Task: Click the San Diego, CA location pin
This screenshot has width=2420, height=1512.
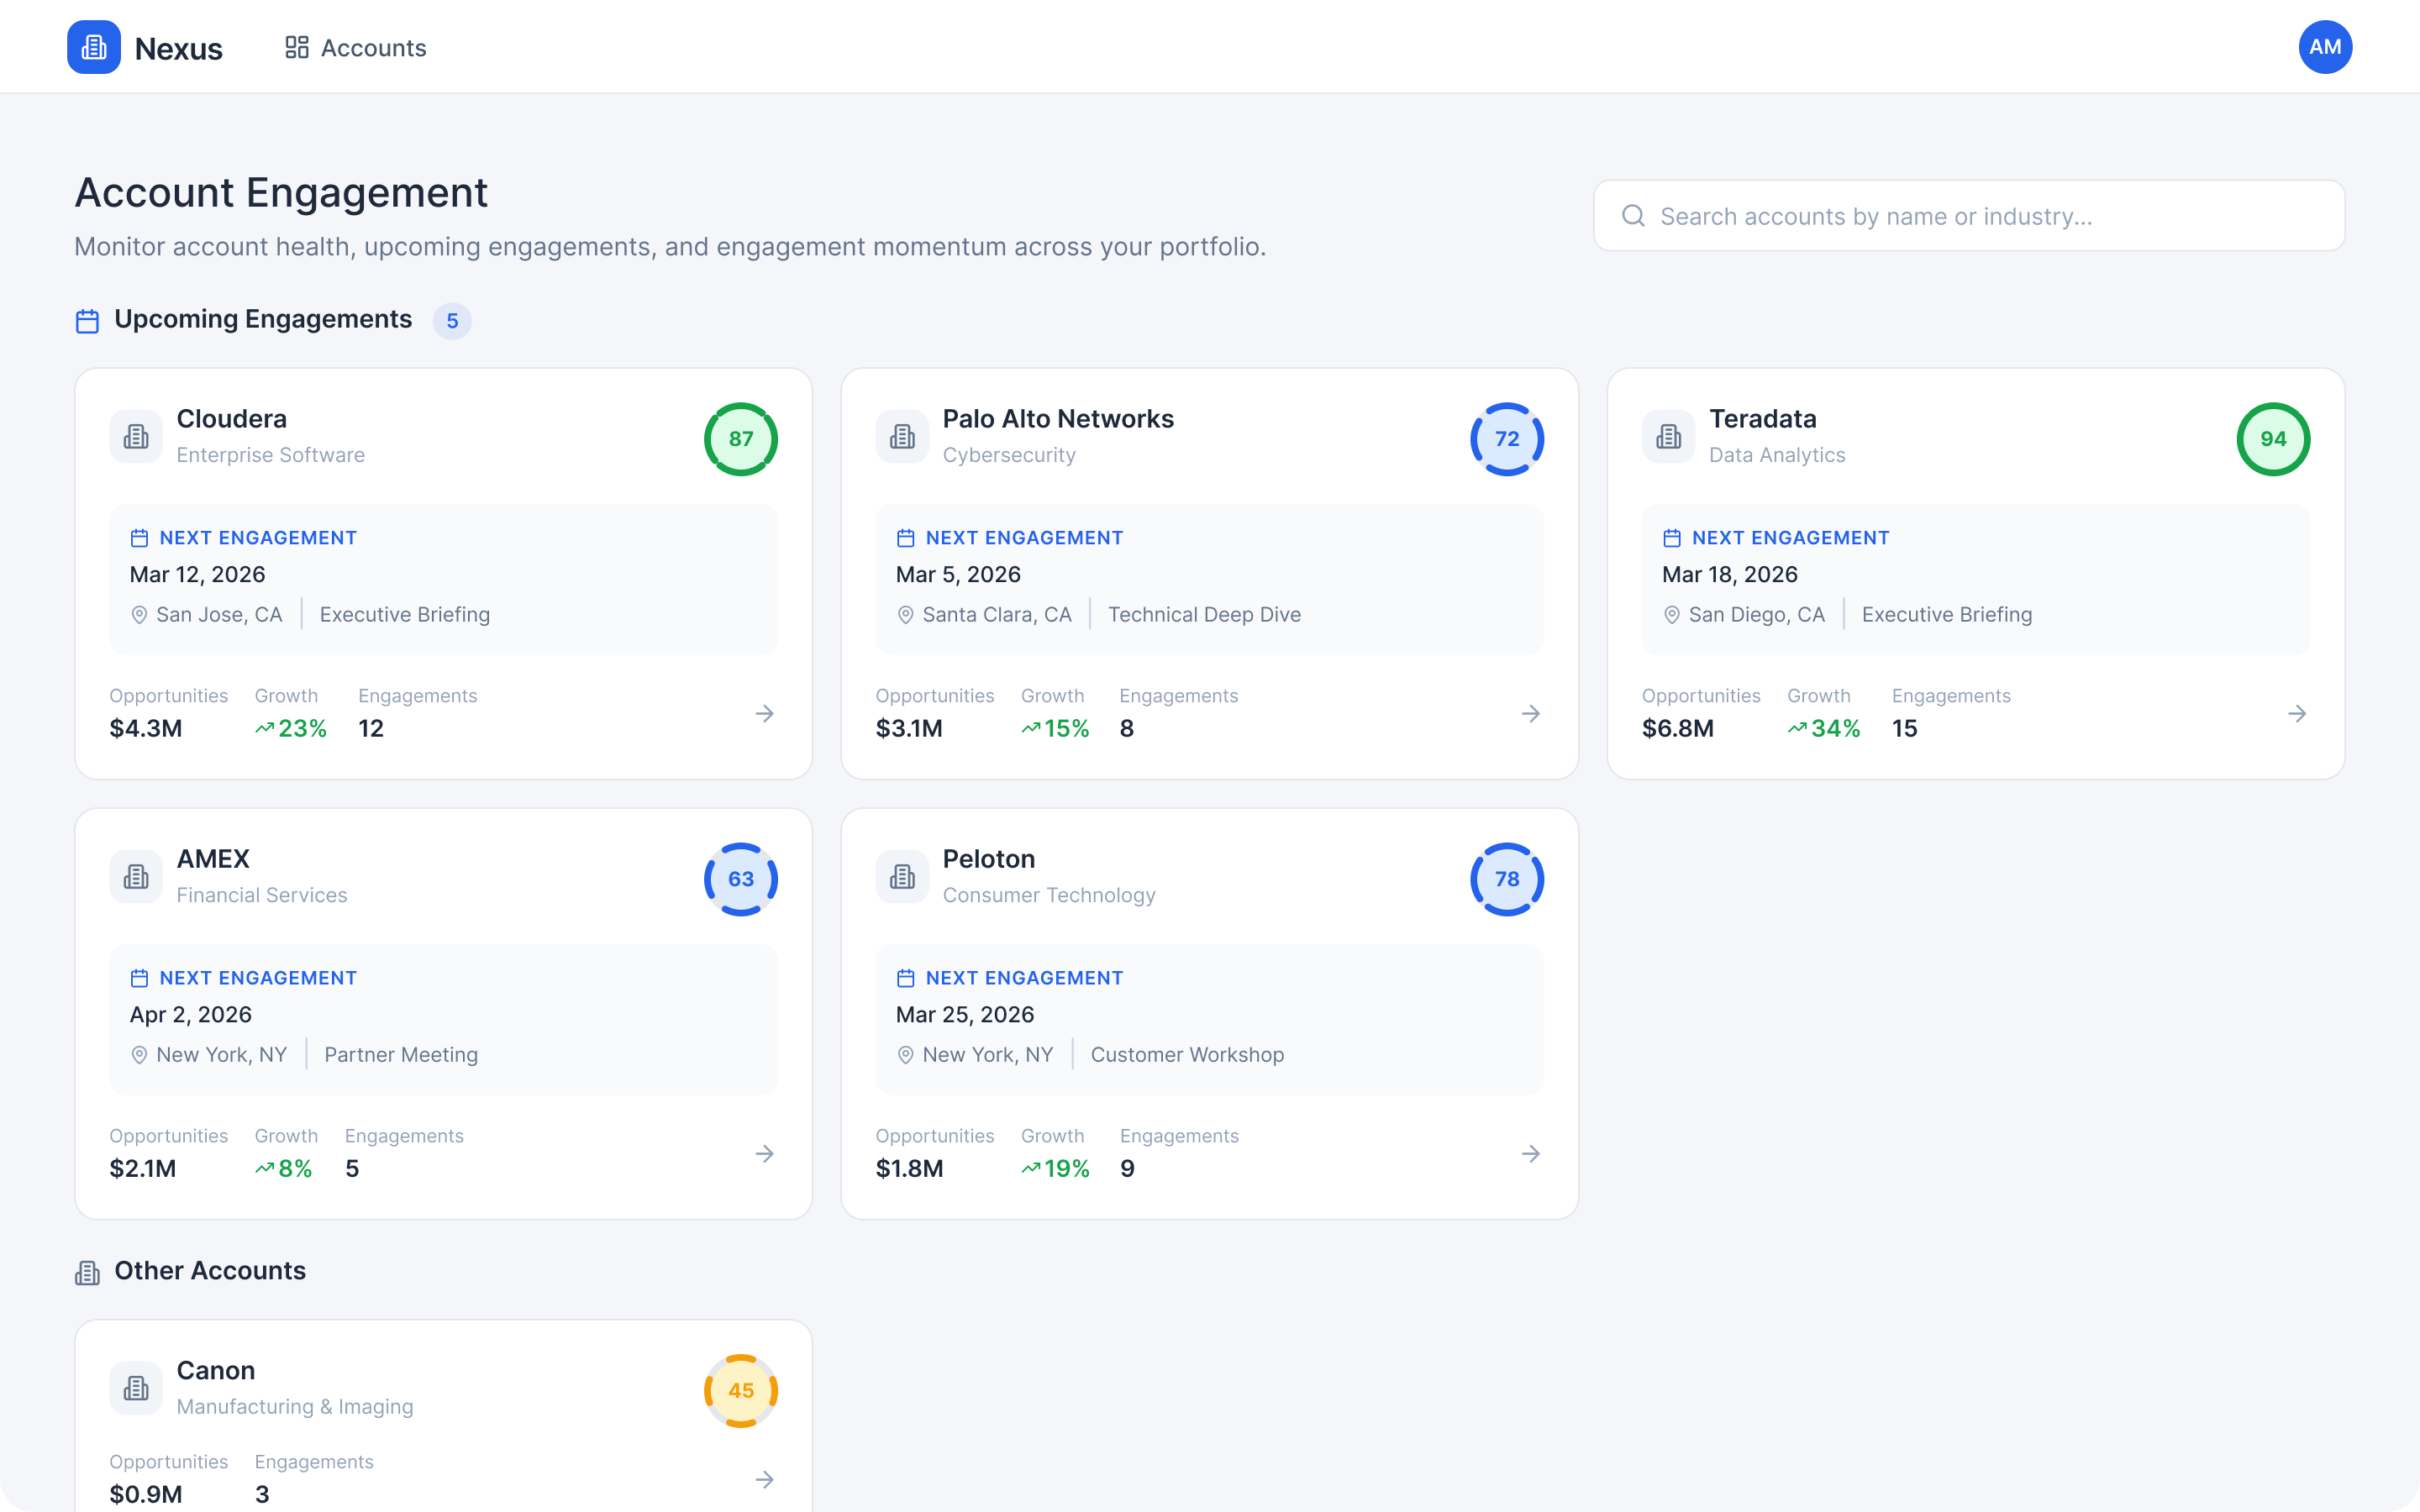Action: (1671, 615)
